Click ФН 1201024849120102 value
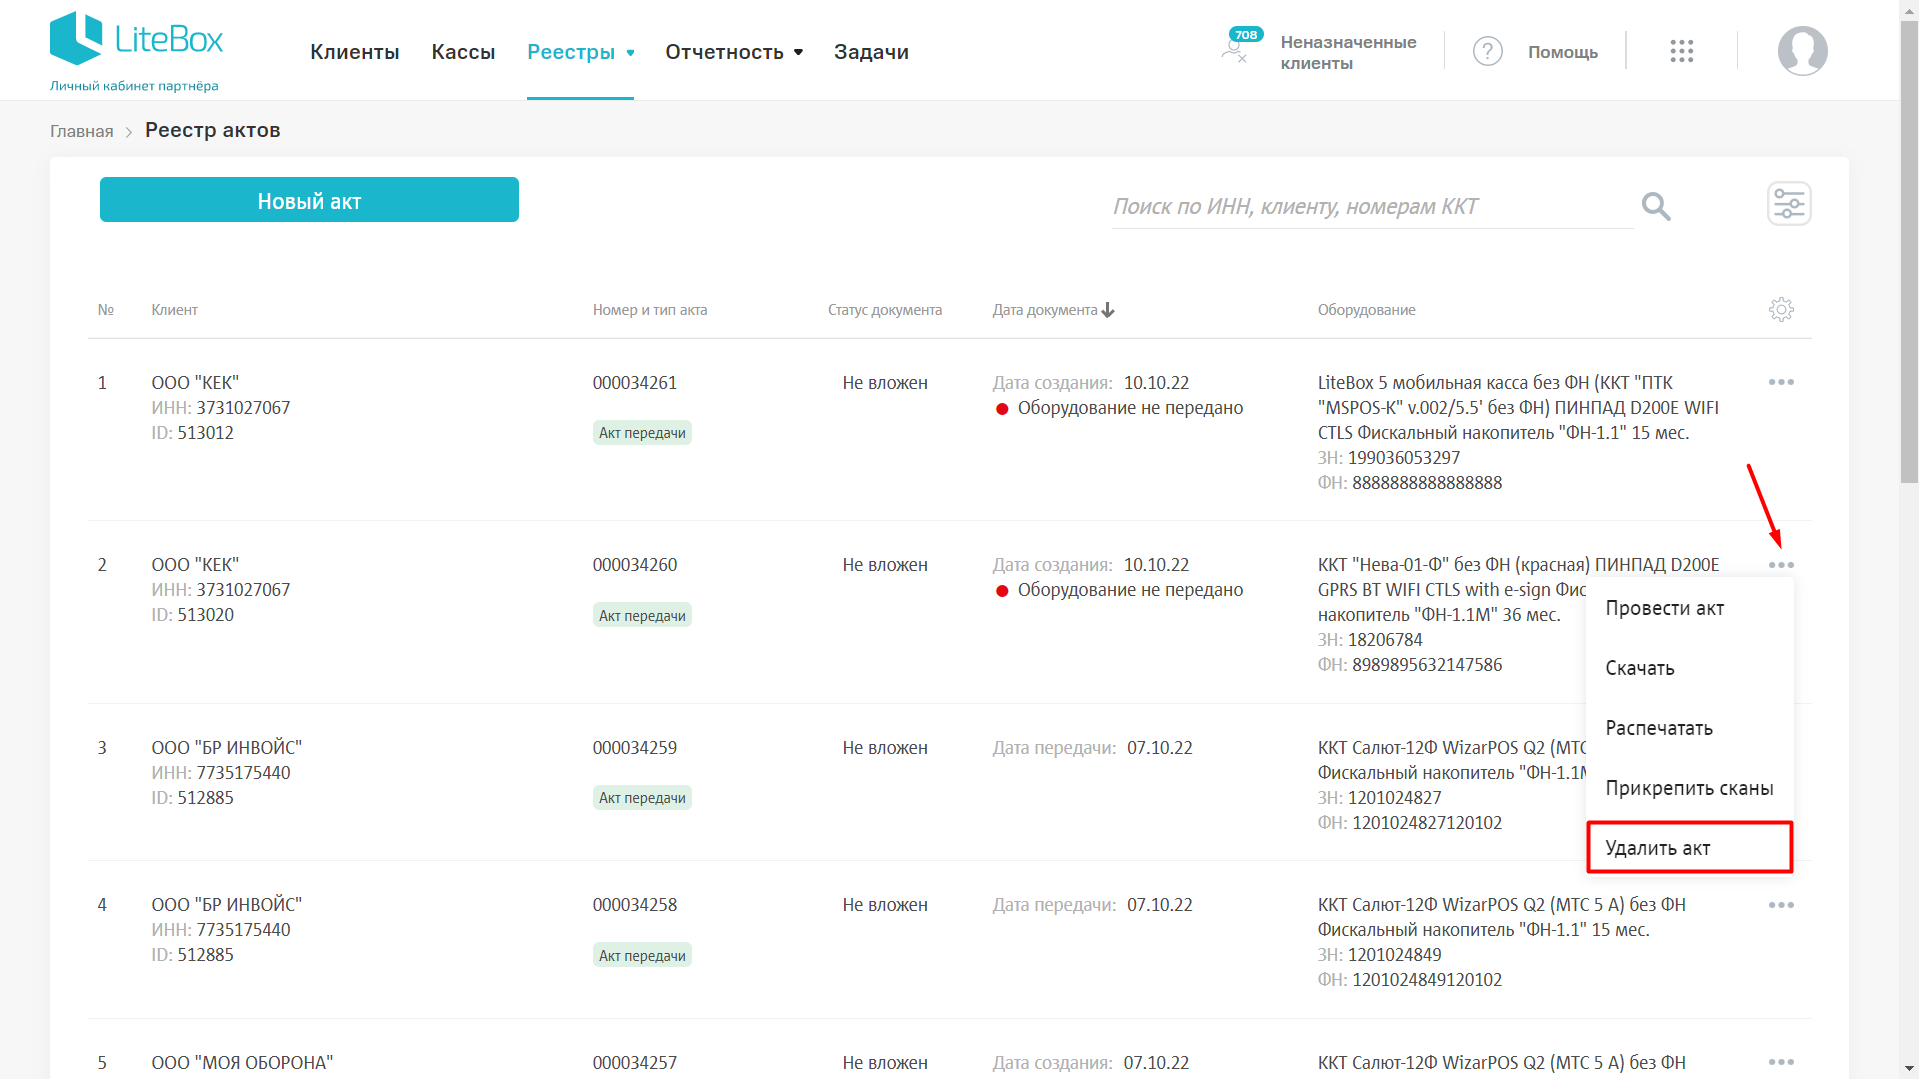1920x1080 pixels. pyautogui.click(x=1427, y=980)
